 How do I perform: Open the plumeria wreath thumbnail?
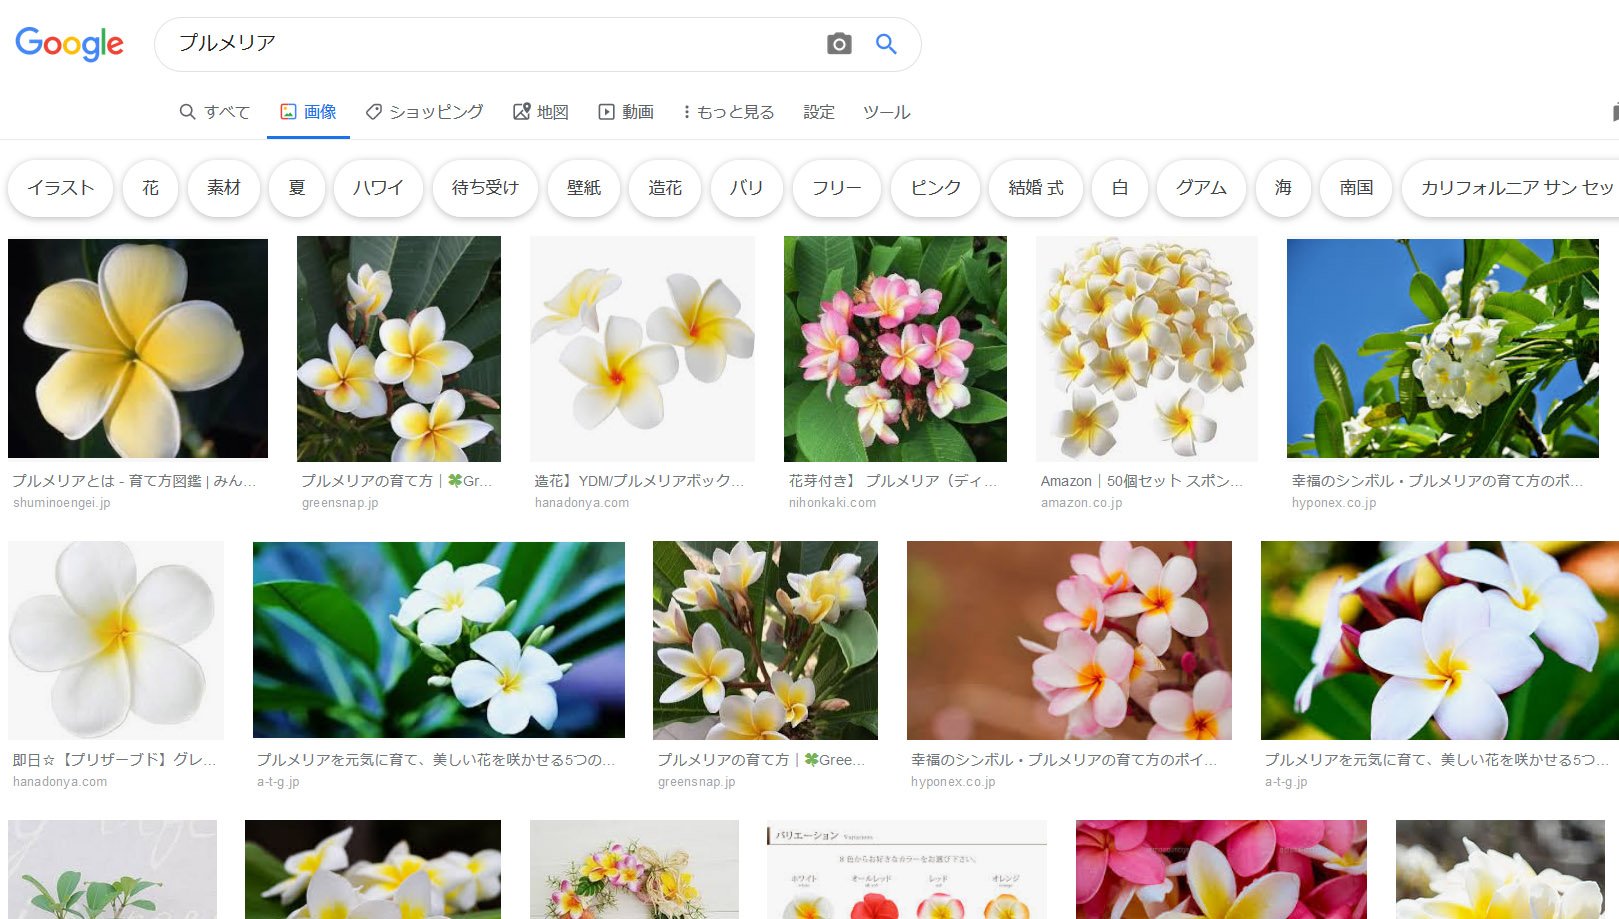(x=634, y=870)
